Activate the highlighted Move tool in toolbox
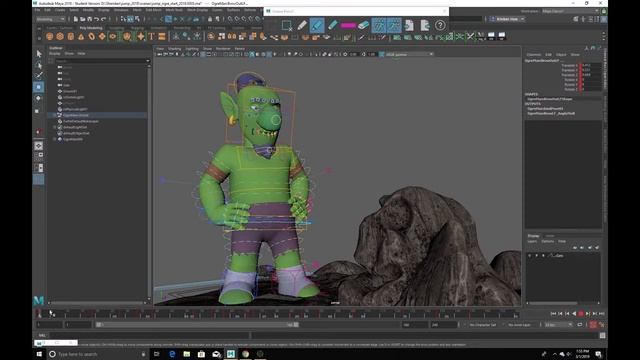640x360 pixels. point(39,87)
